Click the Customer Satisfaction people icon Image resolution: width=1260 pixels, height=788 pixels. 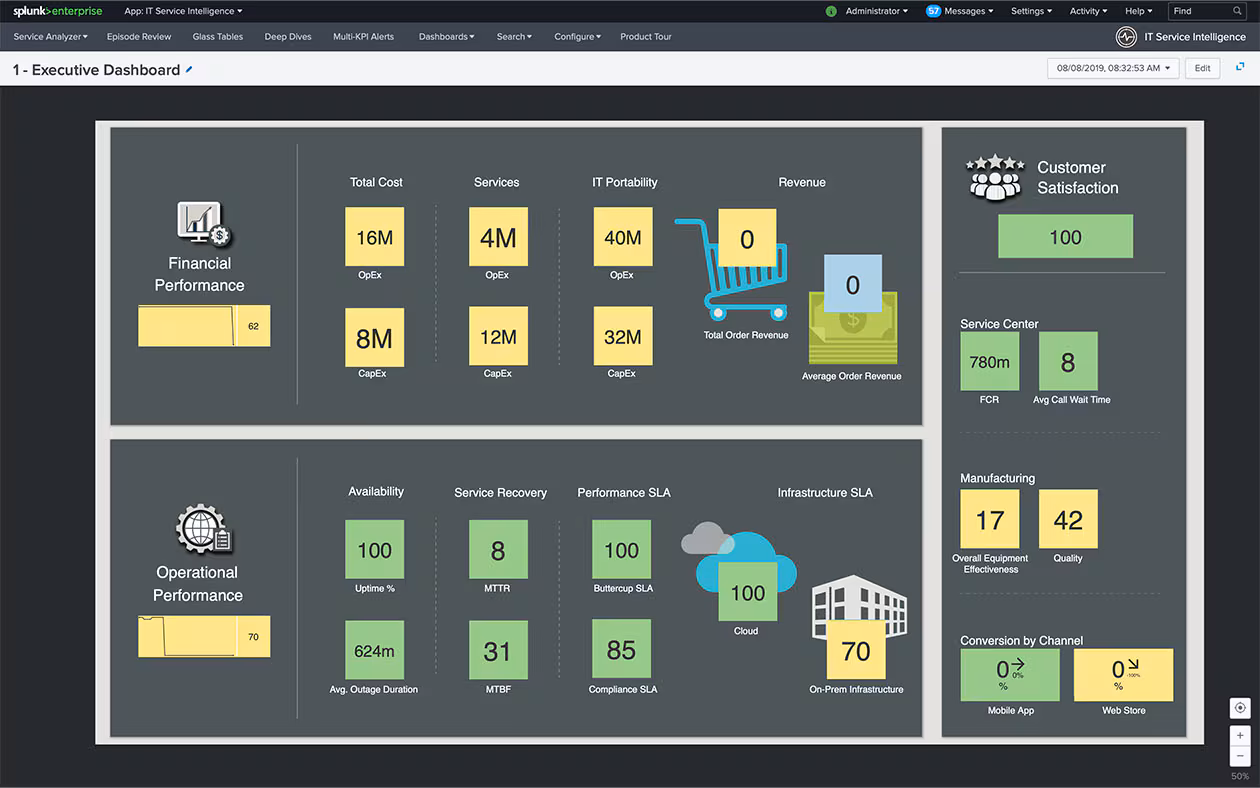tap(994, 178)
